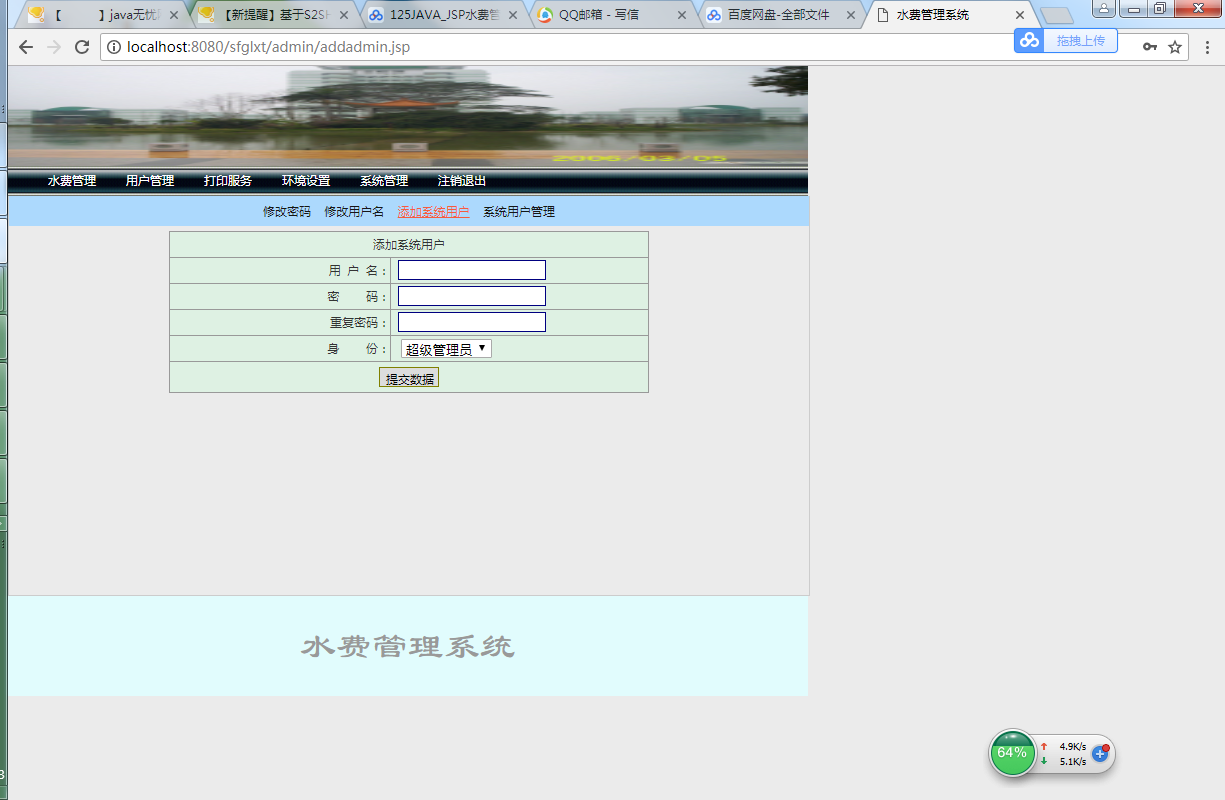Click the 拖拽上传 button
The width and height of the screenshot is (1225, 800).
click(1080, 40)
